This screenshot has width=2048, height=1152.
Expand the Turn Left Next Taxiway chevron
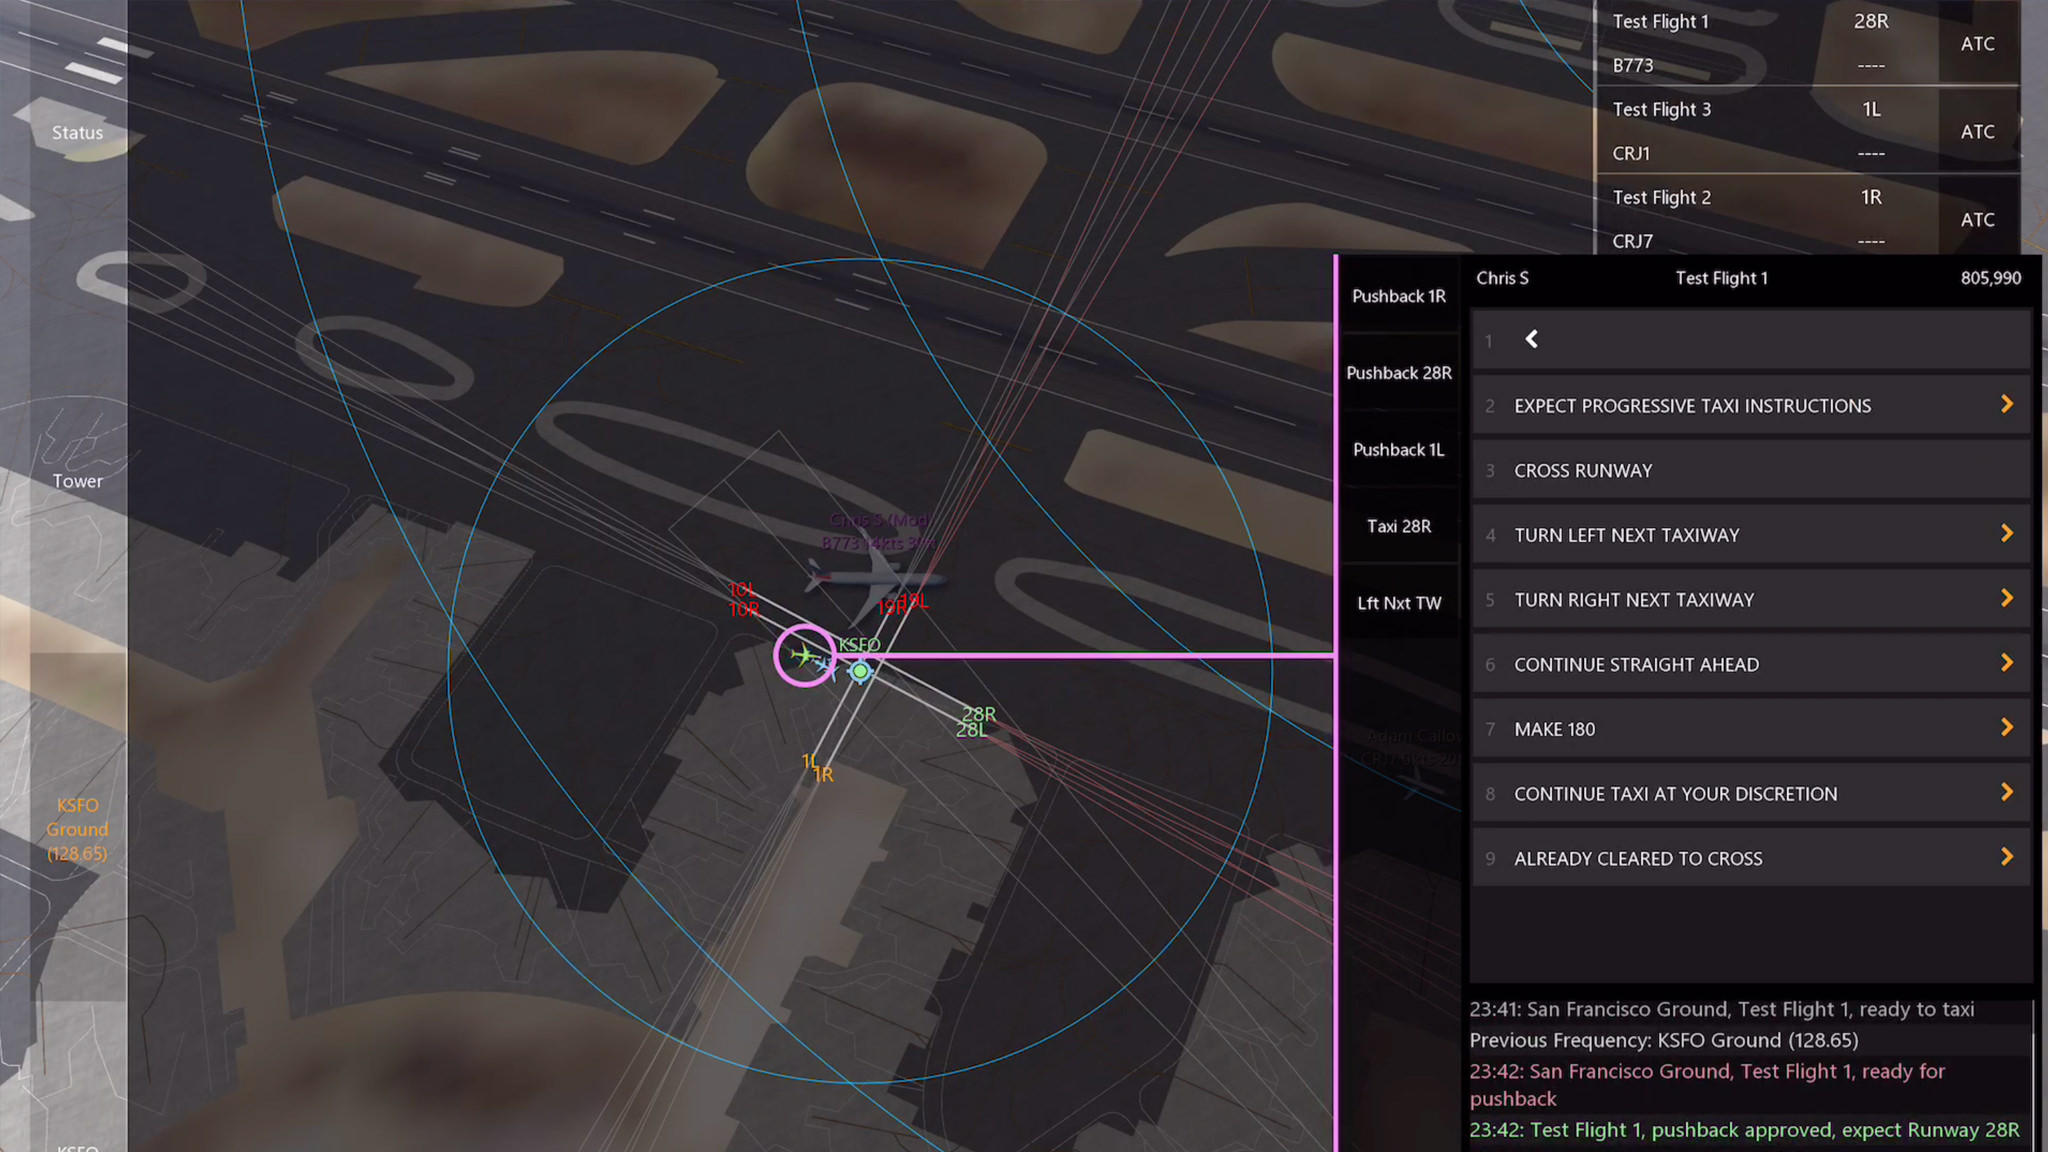point(2006,534)
